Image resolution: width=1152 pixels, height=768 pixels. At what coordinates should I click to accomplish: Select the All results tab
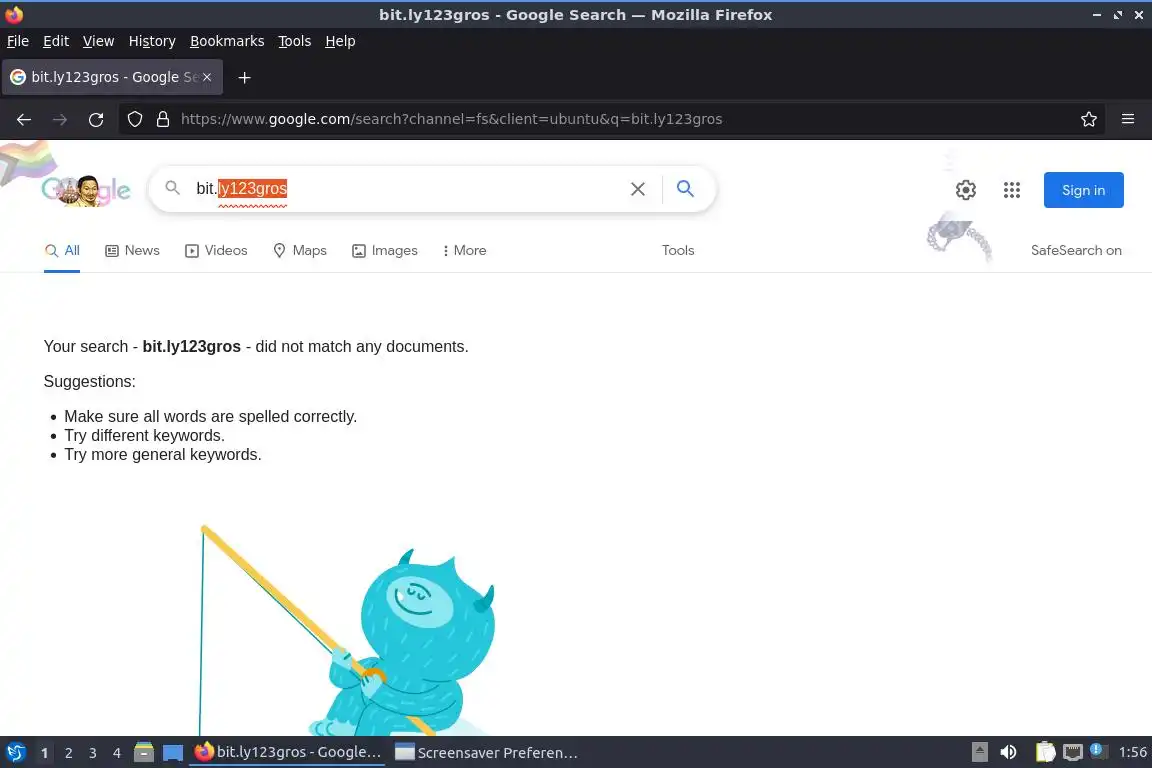[x=62, y=251]
